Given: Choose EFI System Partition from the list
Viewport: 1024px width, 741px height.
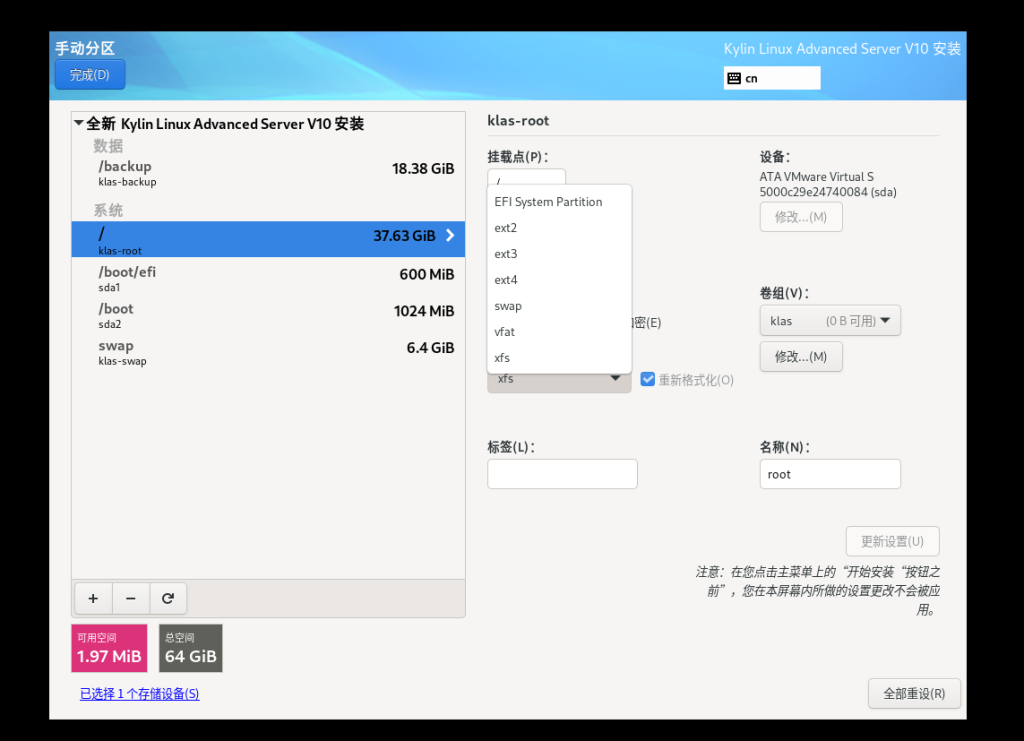Looking at the screenshot, I should click(559, 202).
